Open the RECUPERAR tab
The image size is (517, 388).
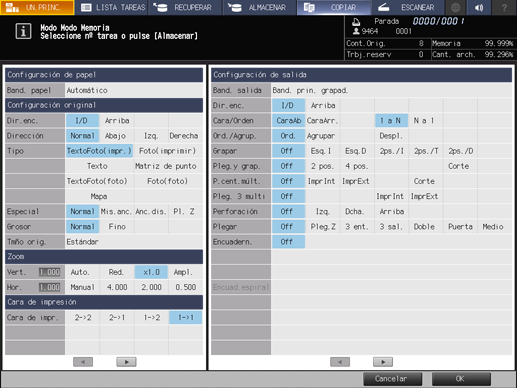[x=186, y=7]
